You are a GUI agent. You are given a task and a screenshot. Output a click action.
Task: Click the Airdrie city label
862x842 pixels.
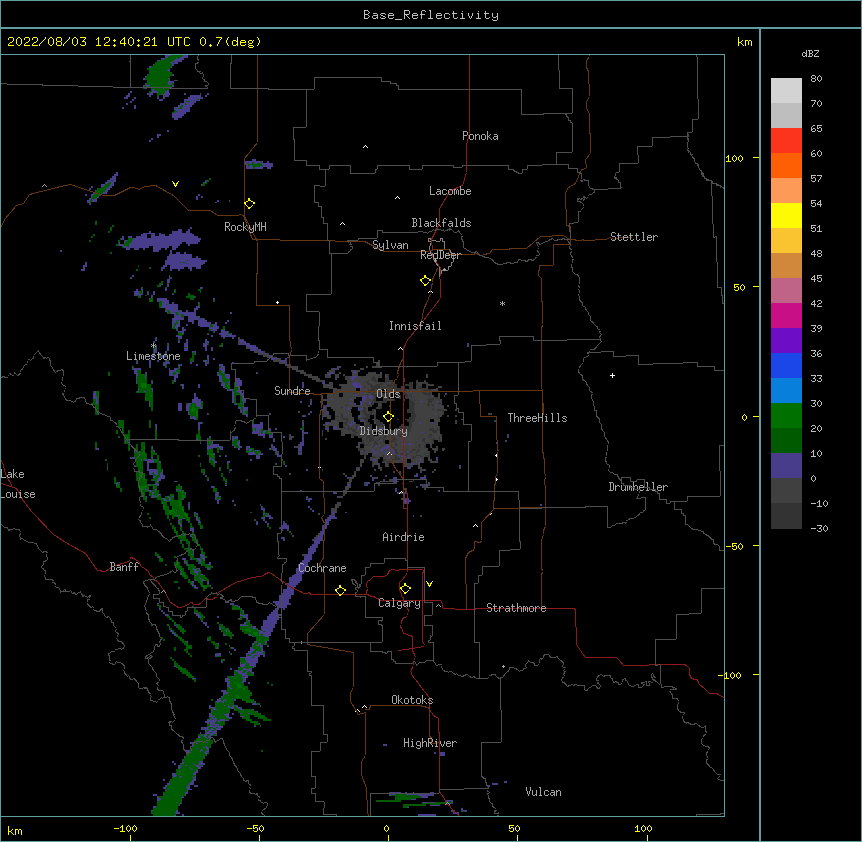404,537
